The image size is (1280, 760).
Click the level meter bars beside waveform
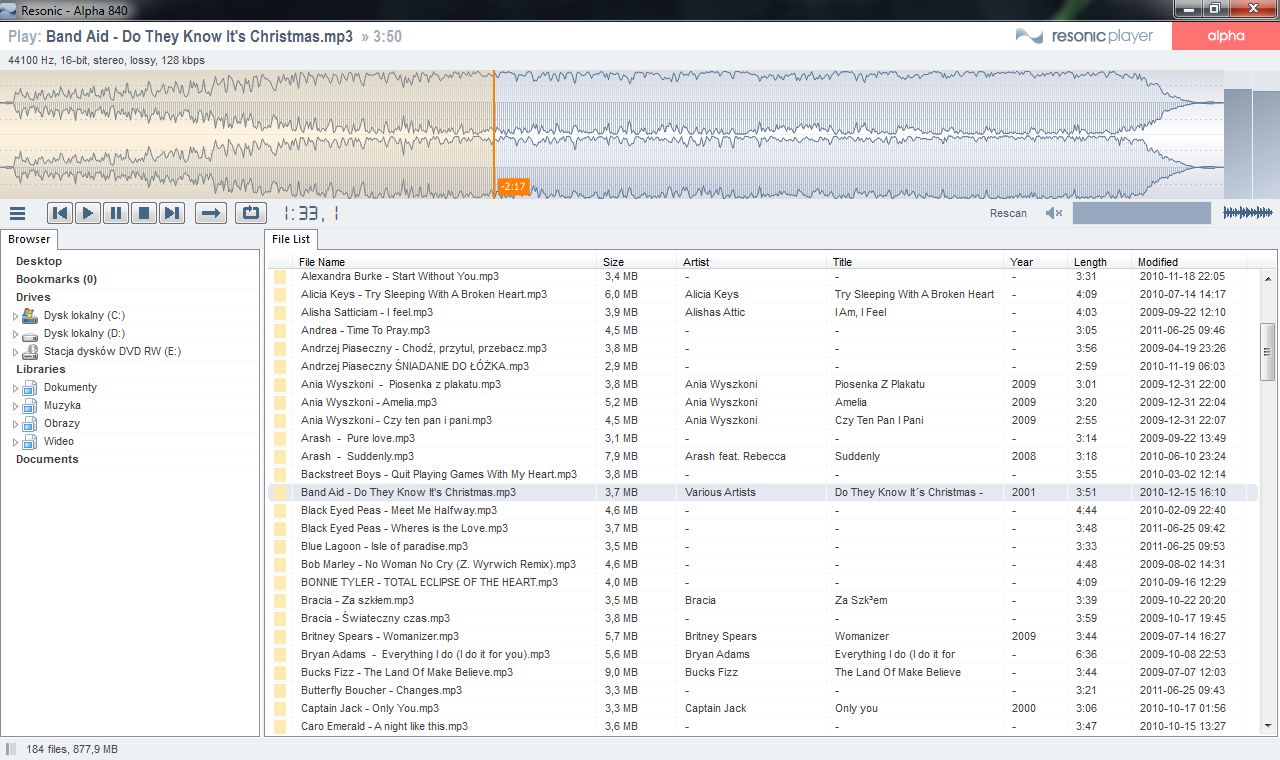(x=1251, y=143)
